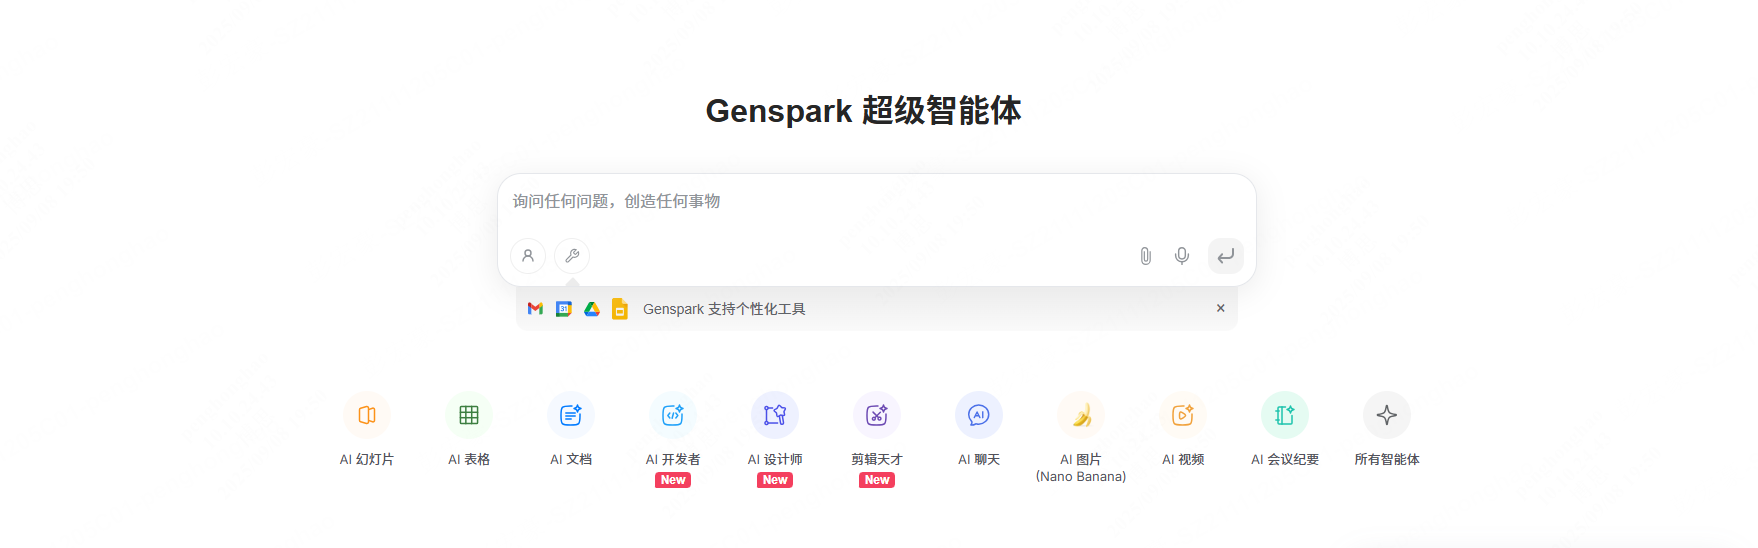
Task: Open the AI 视频 video icon
Action: pos(1183,415)
